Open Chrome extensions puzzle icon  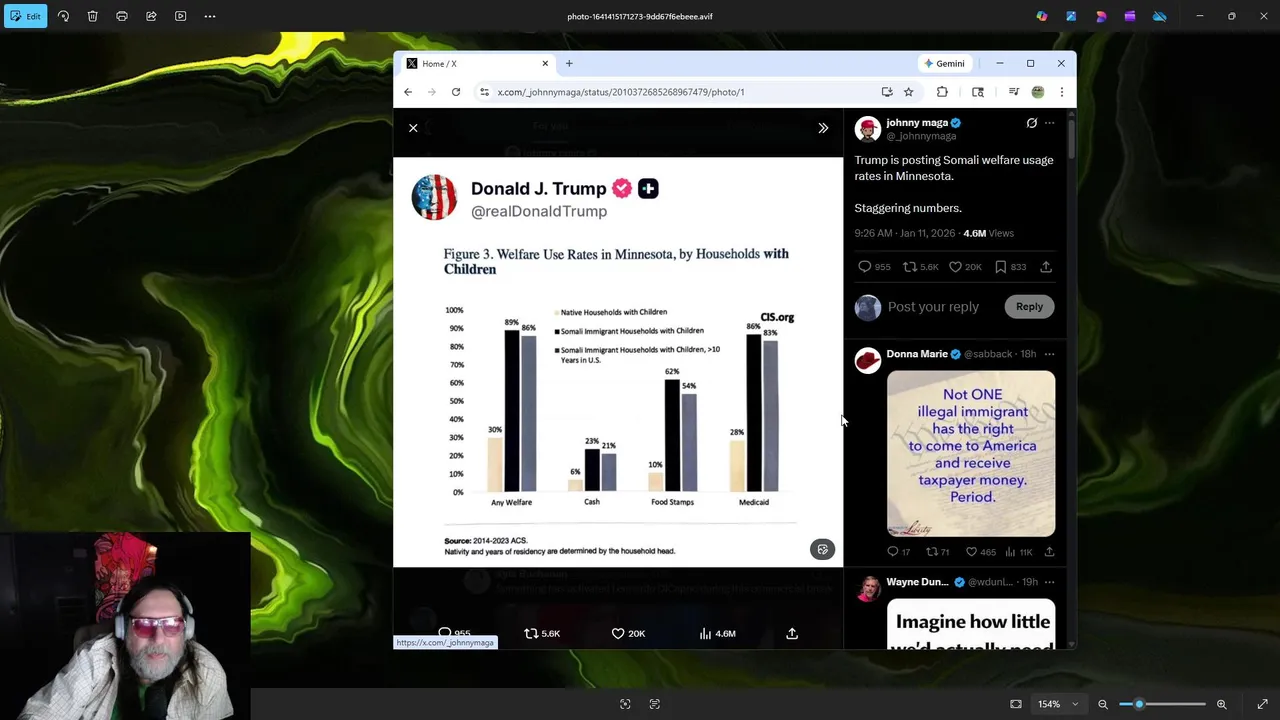(942, 92)
